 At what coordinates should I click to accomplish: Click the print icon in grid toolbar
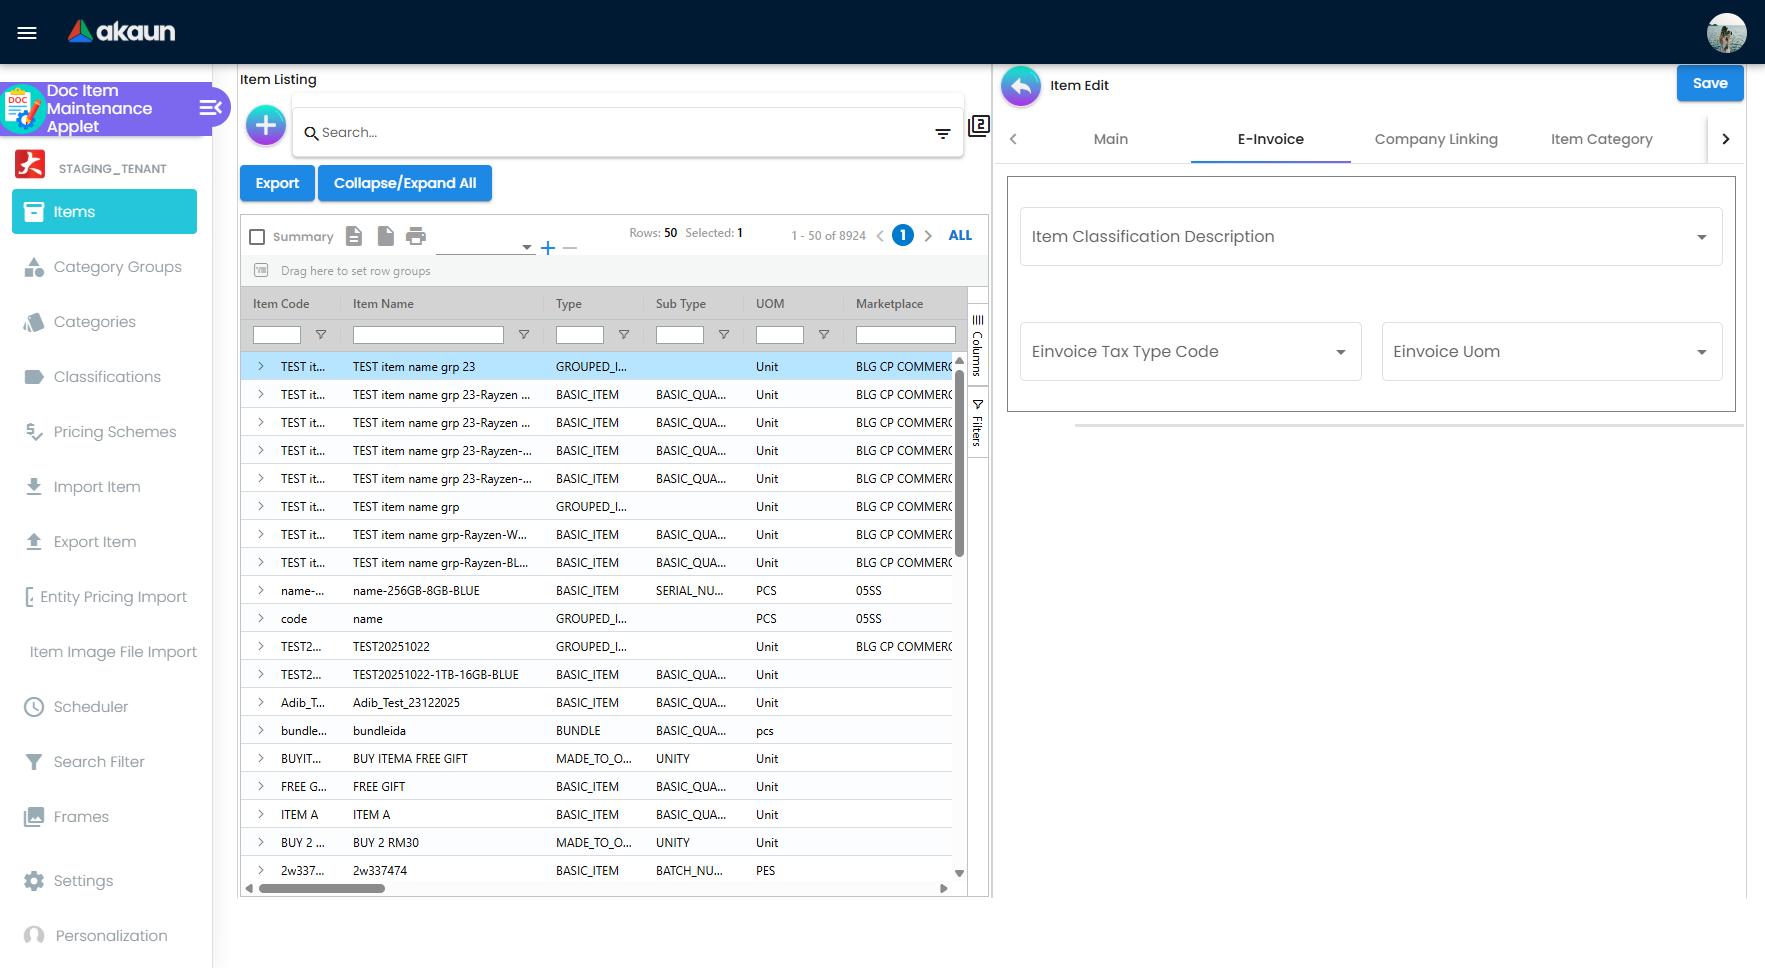pos(416,236)
